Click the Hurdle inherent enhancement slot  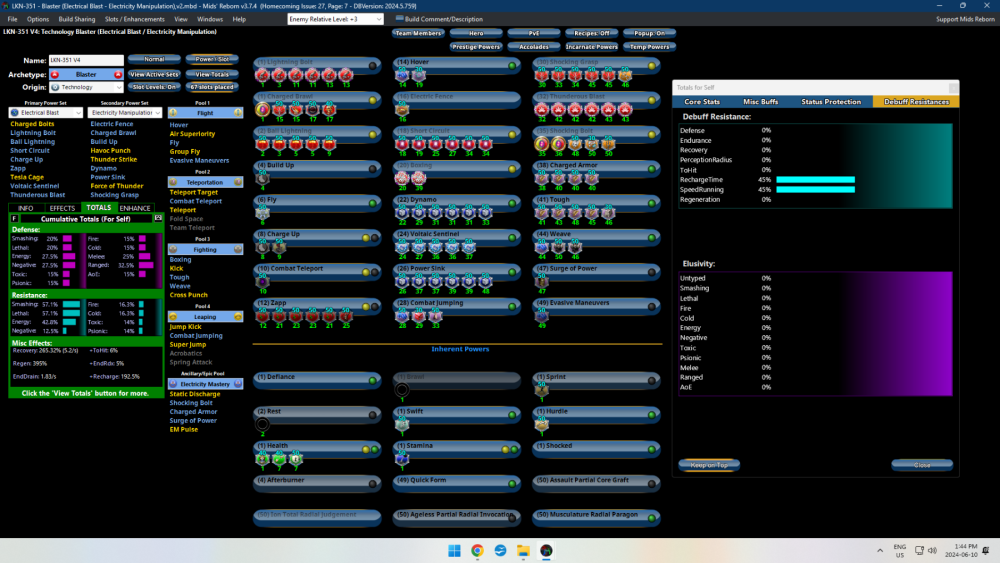[541, 425]
